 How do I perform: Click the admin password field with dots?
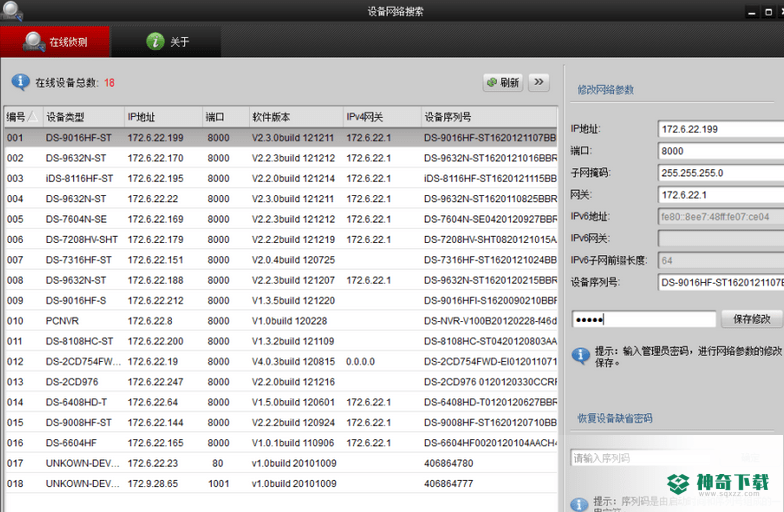click(x=644, y=319)
